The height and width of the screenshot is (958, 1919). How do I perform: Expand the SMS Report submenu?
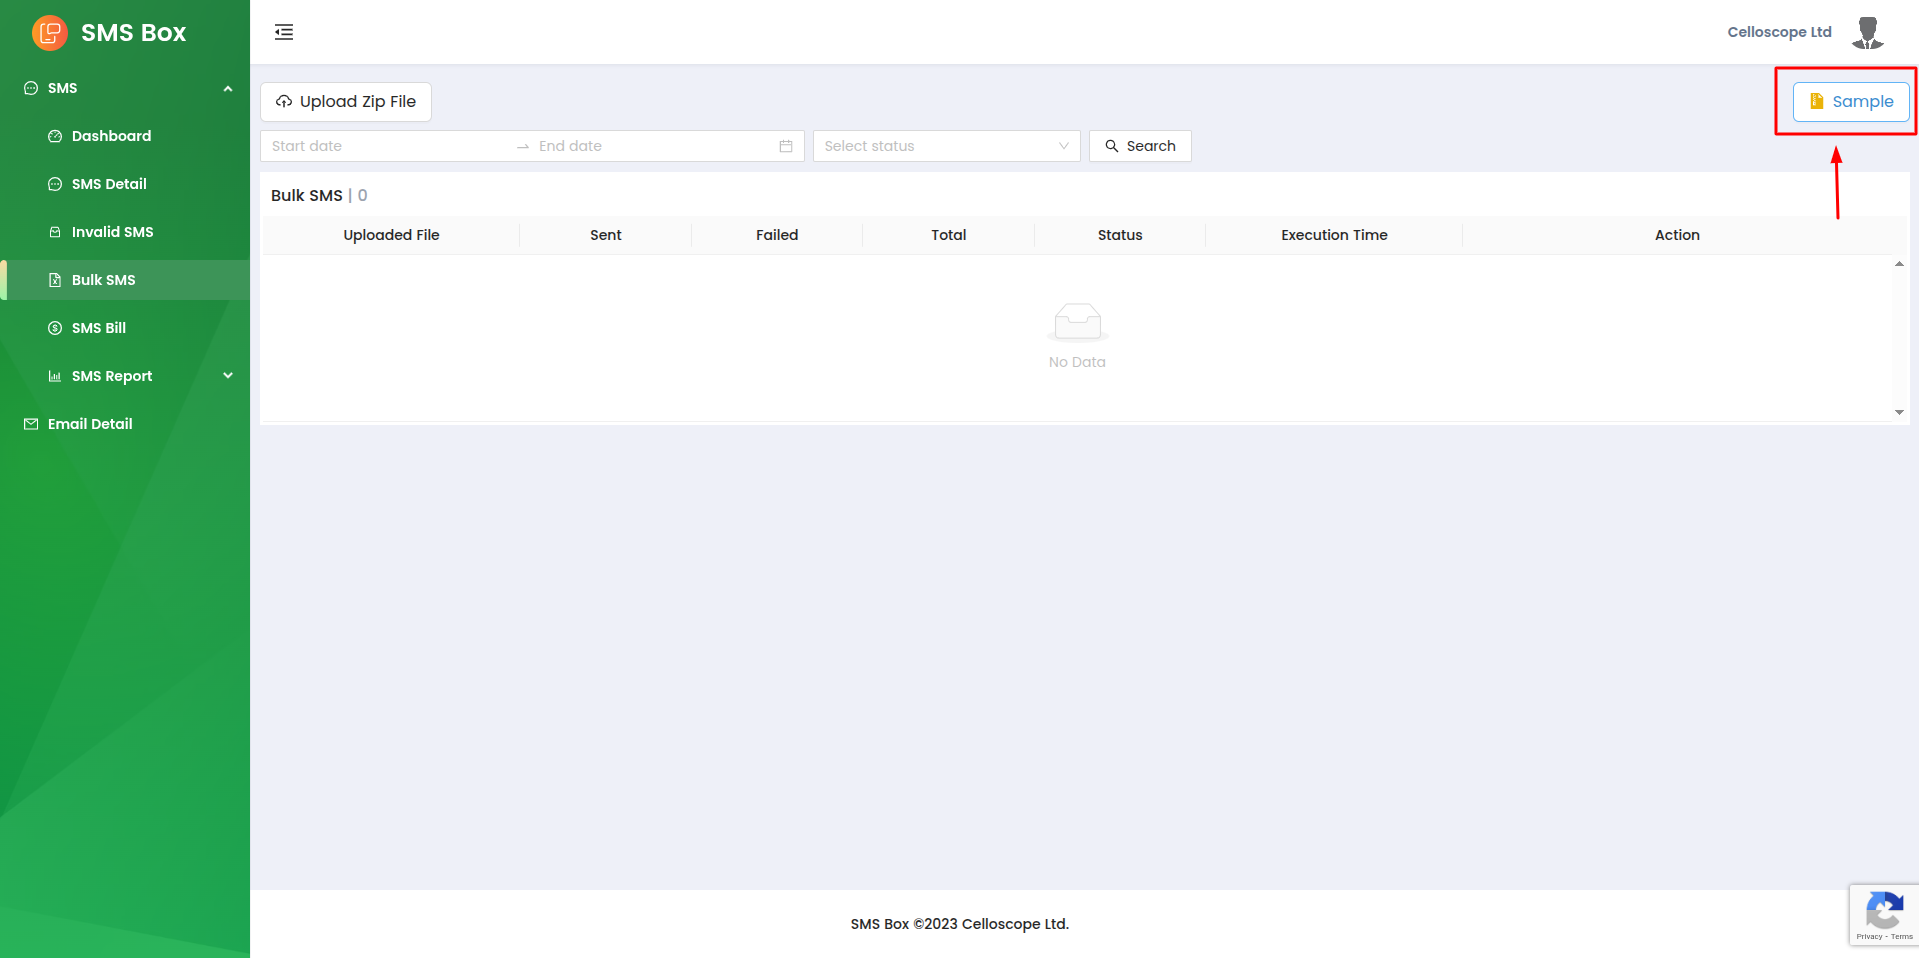pos(228,376)
